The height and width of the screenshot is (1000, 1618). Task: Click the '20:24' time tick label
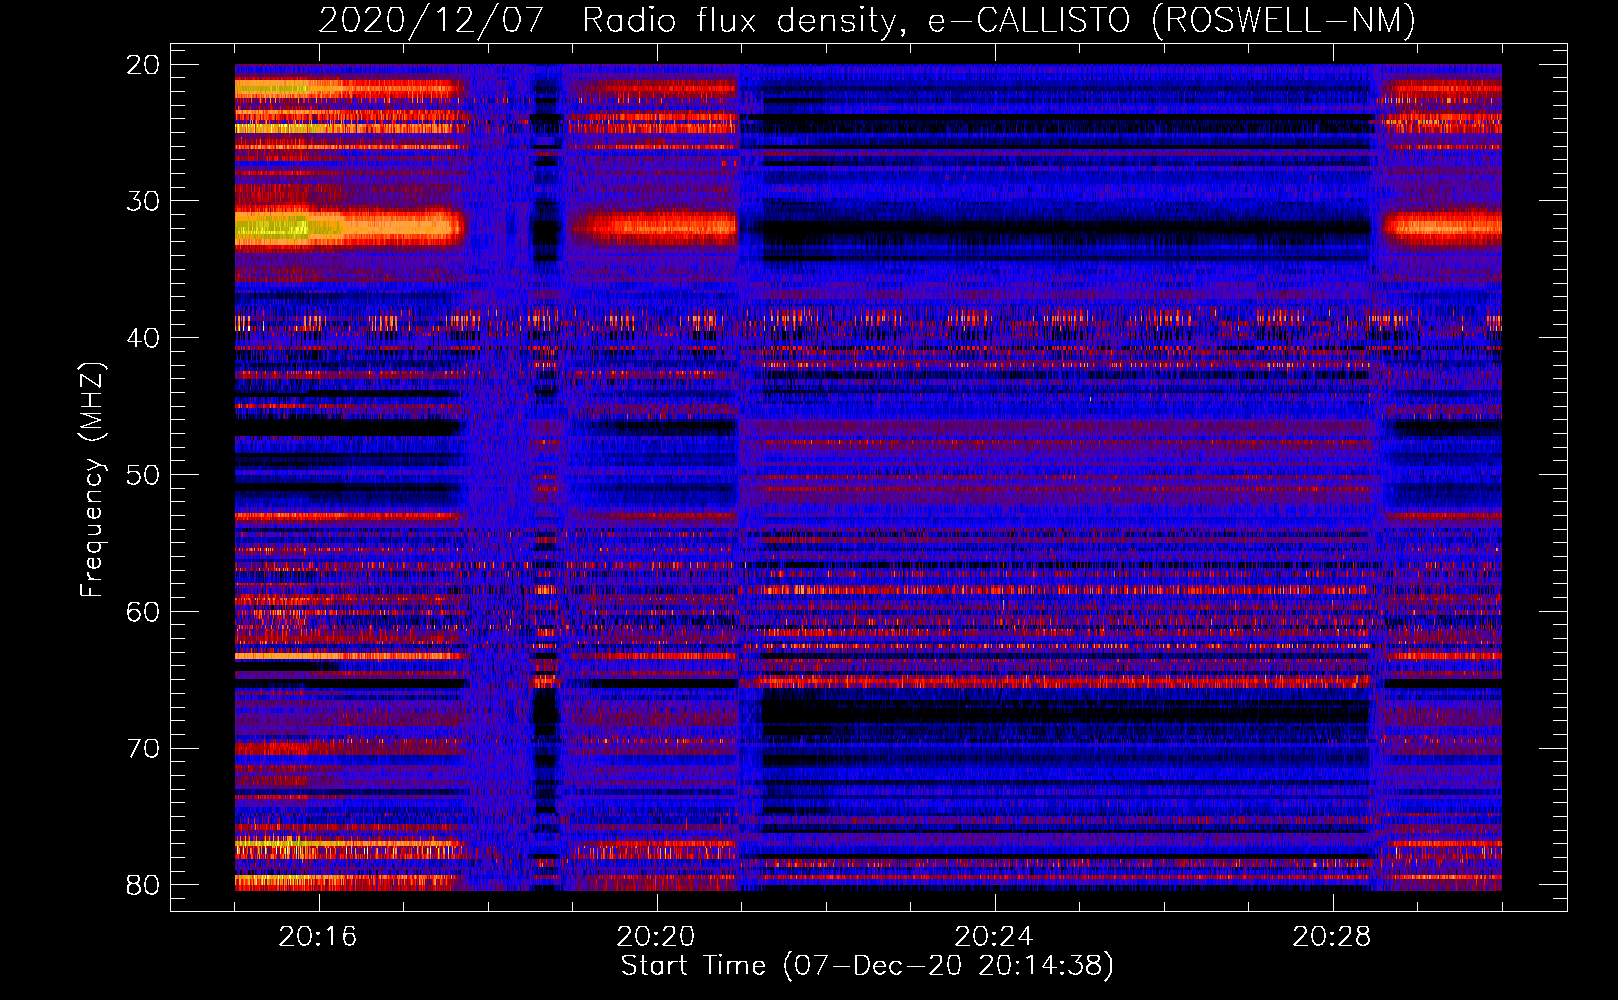pos(994,937)
